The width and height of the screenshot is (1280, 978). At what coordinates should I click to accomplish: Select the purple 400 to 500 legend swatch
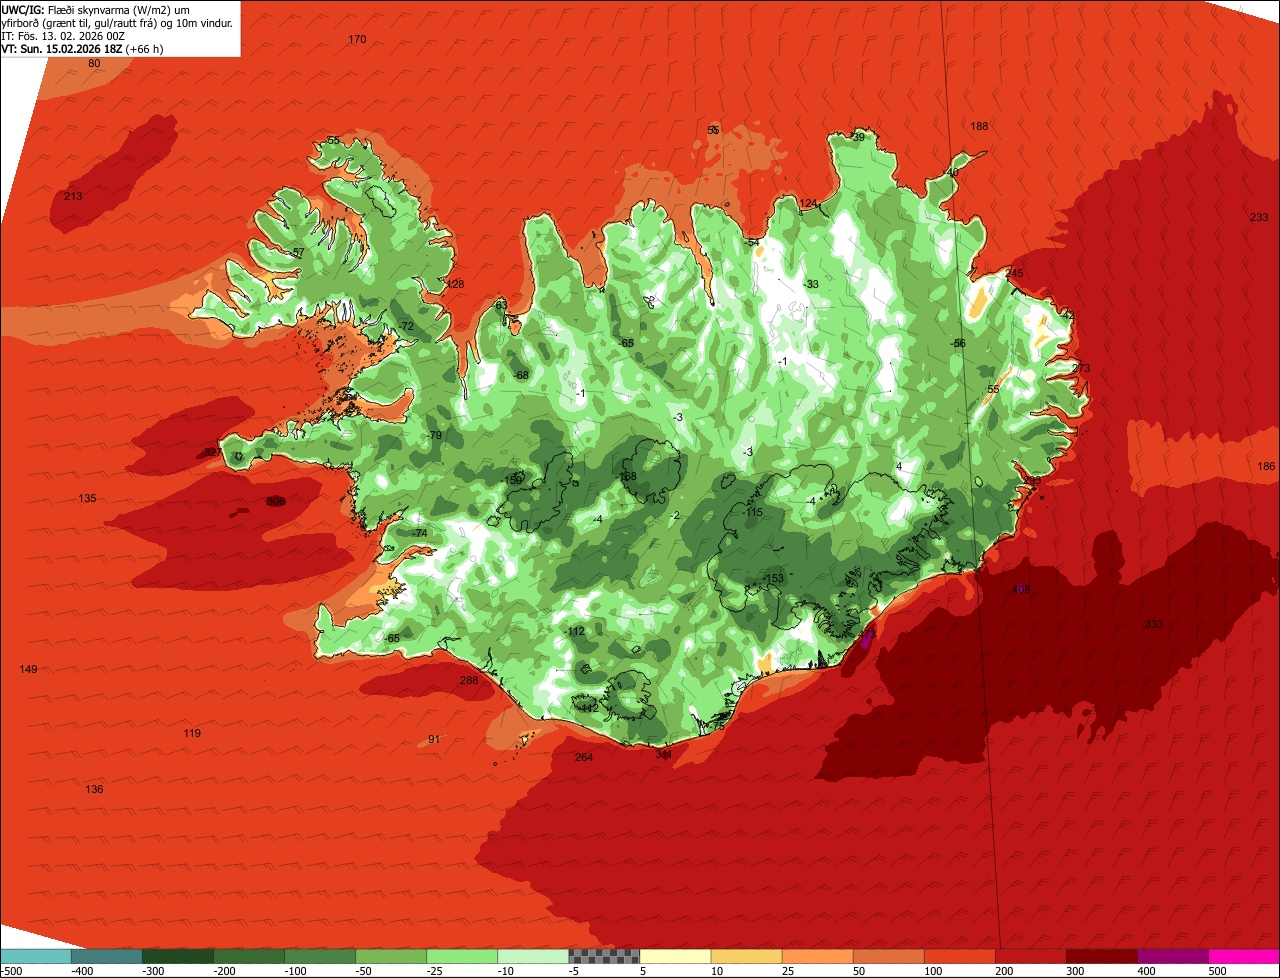click(1173, 955)
